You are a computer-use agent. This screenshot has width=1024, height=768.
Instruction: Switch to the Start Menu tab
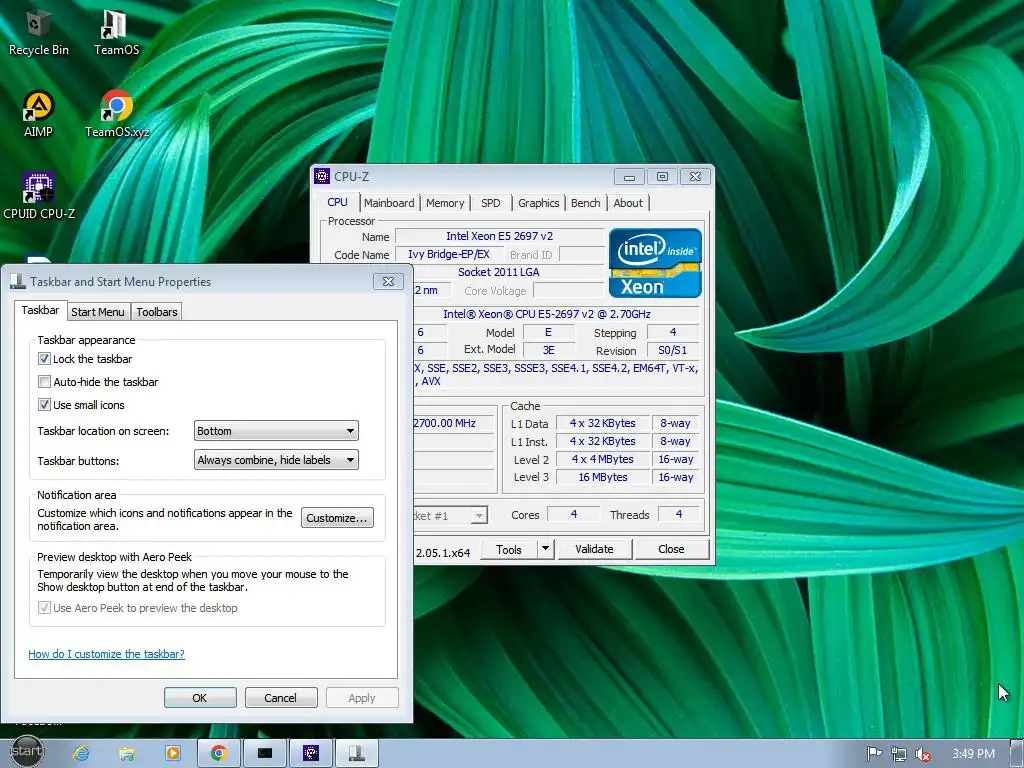[97, 312]
